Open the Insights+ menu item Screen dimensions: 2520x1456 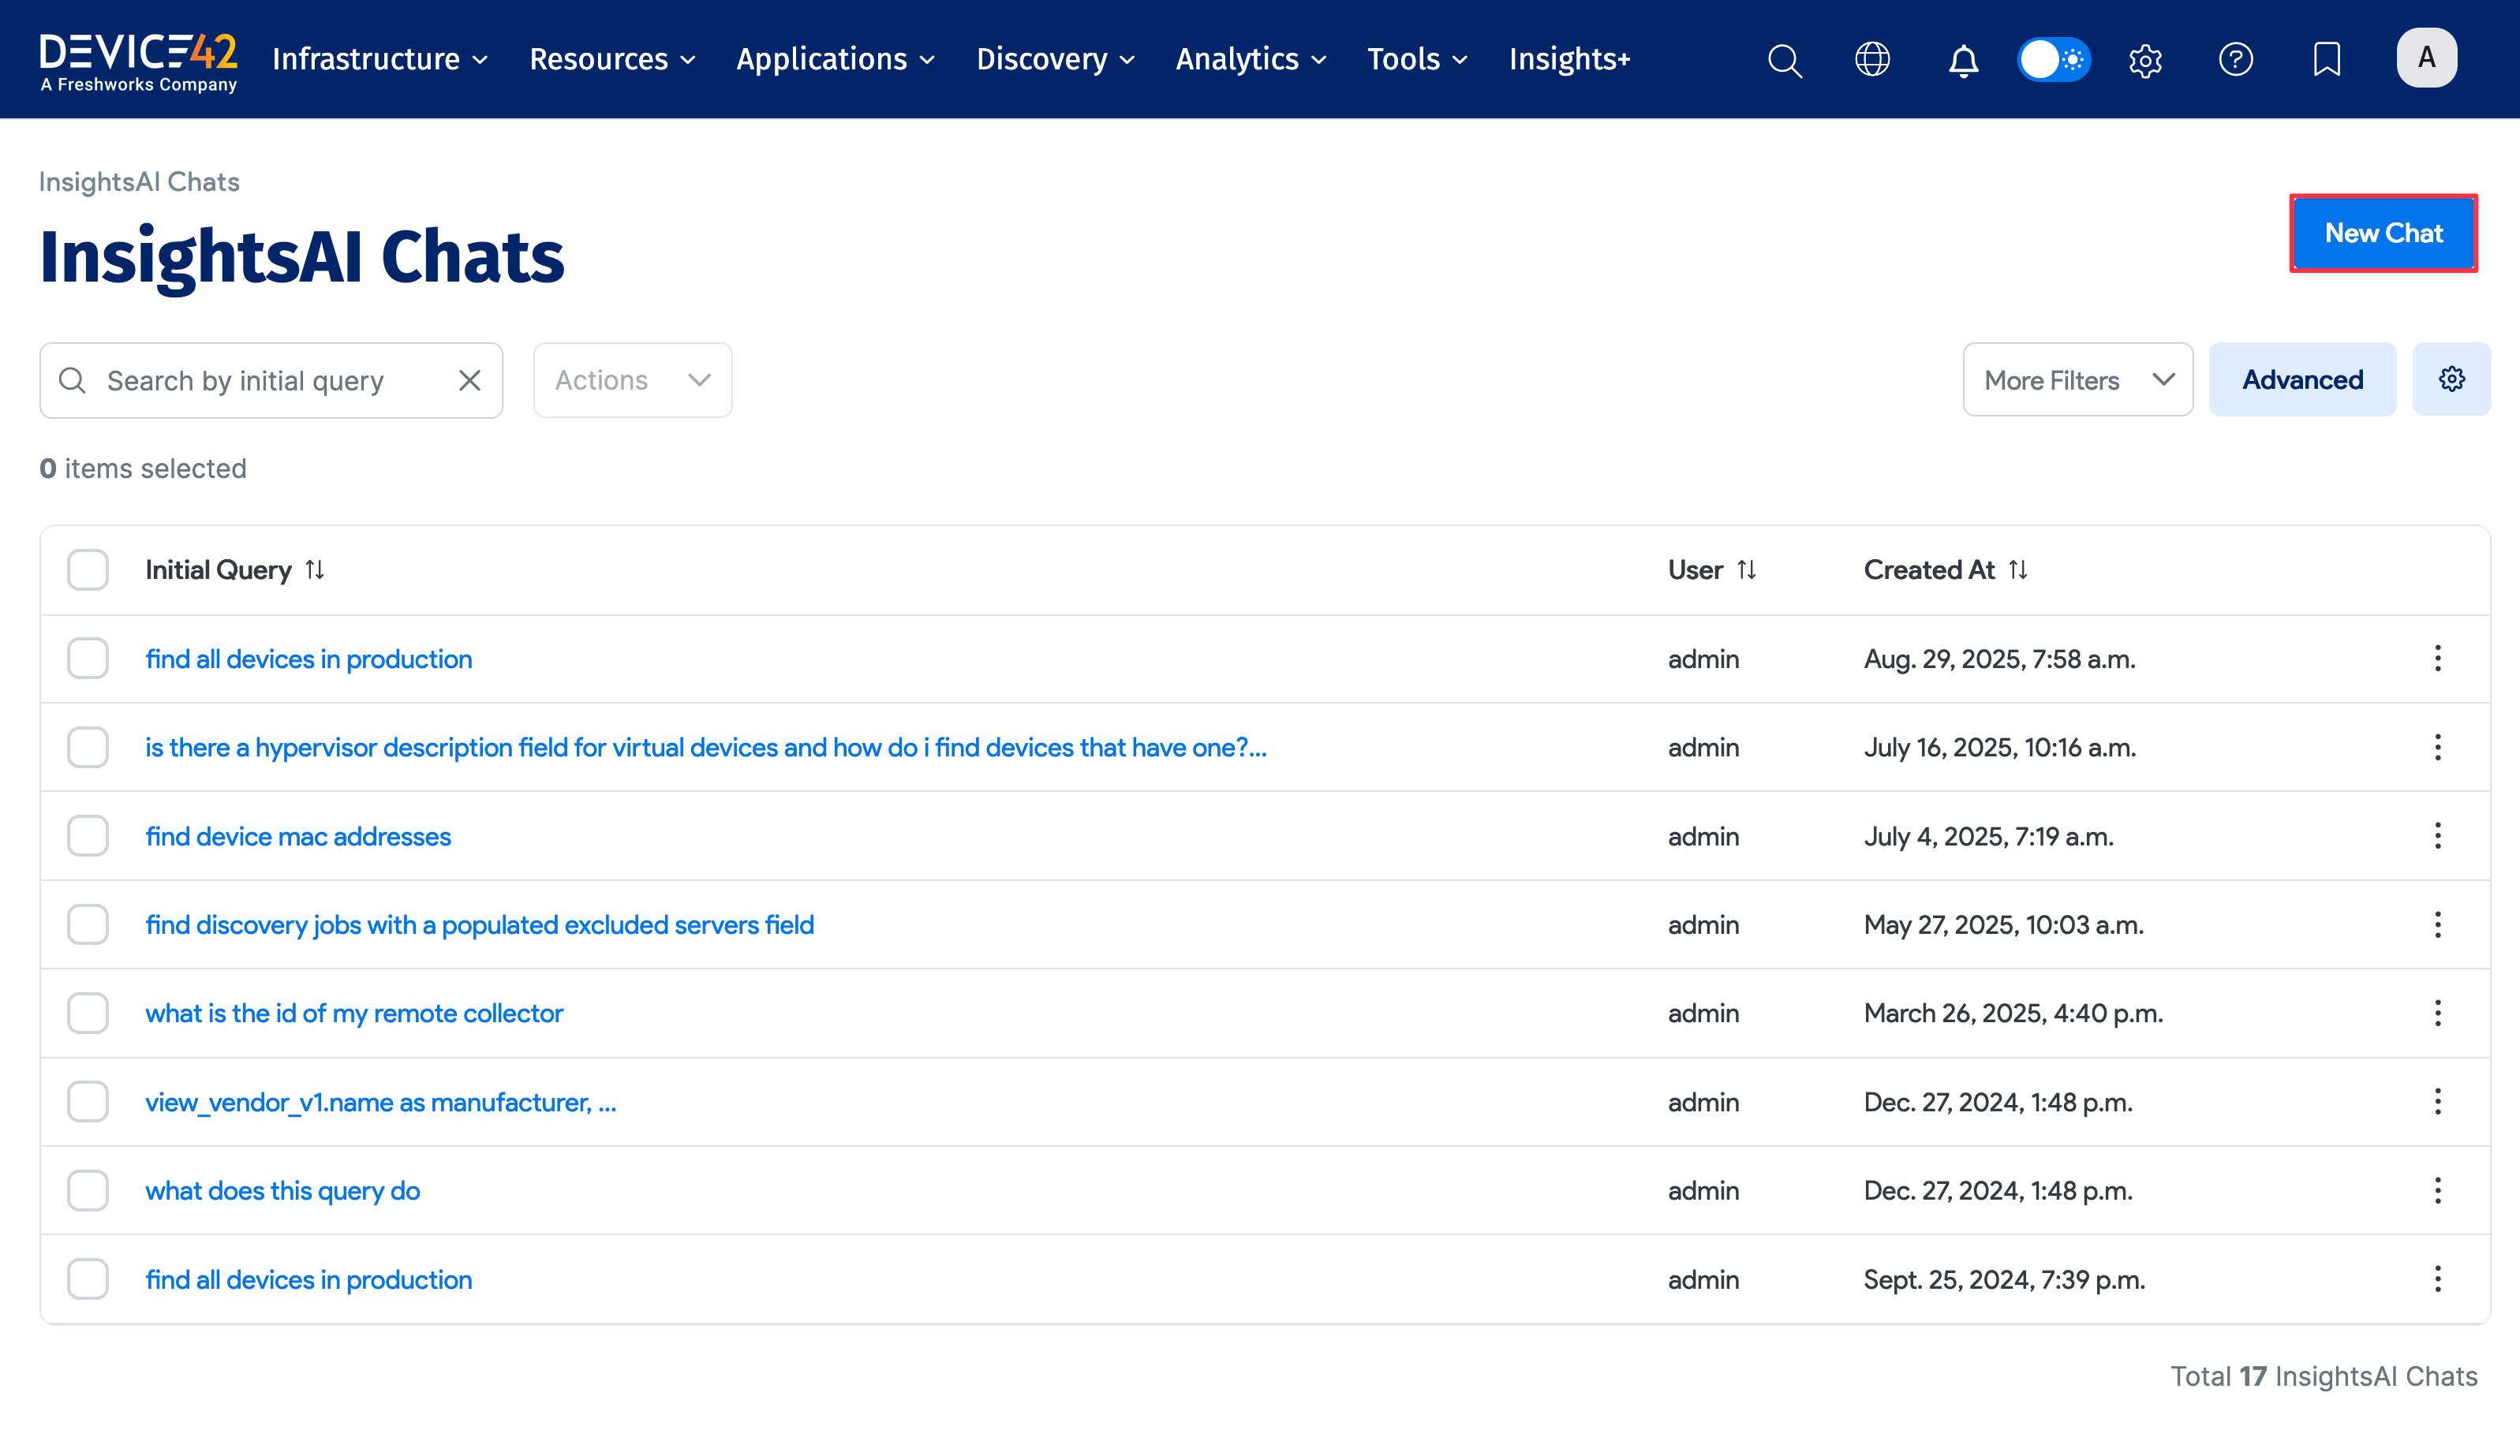[1568, 59]
